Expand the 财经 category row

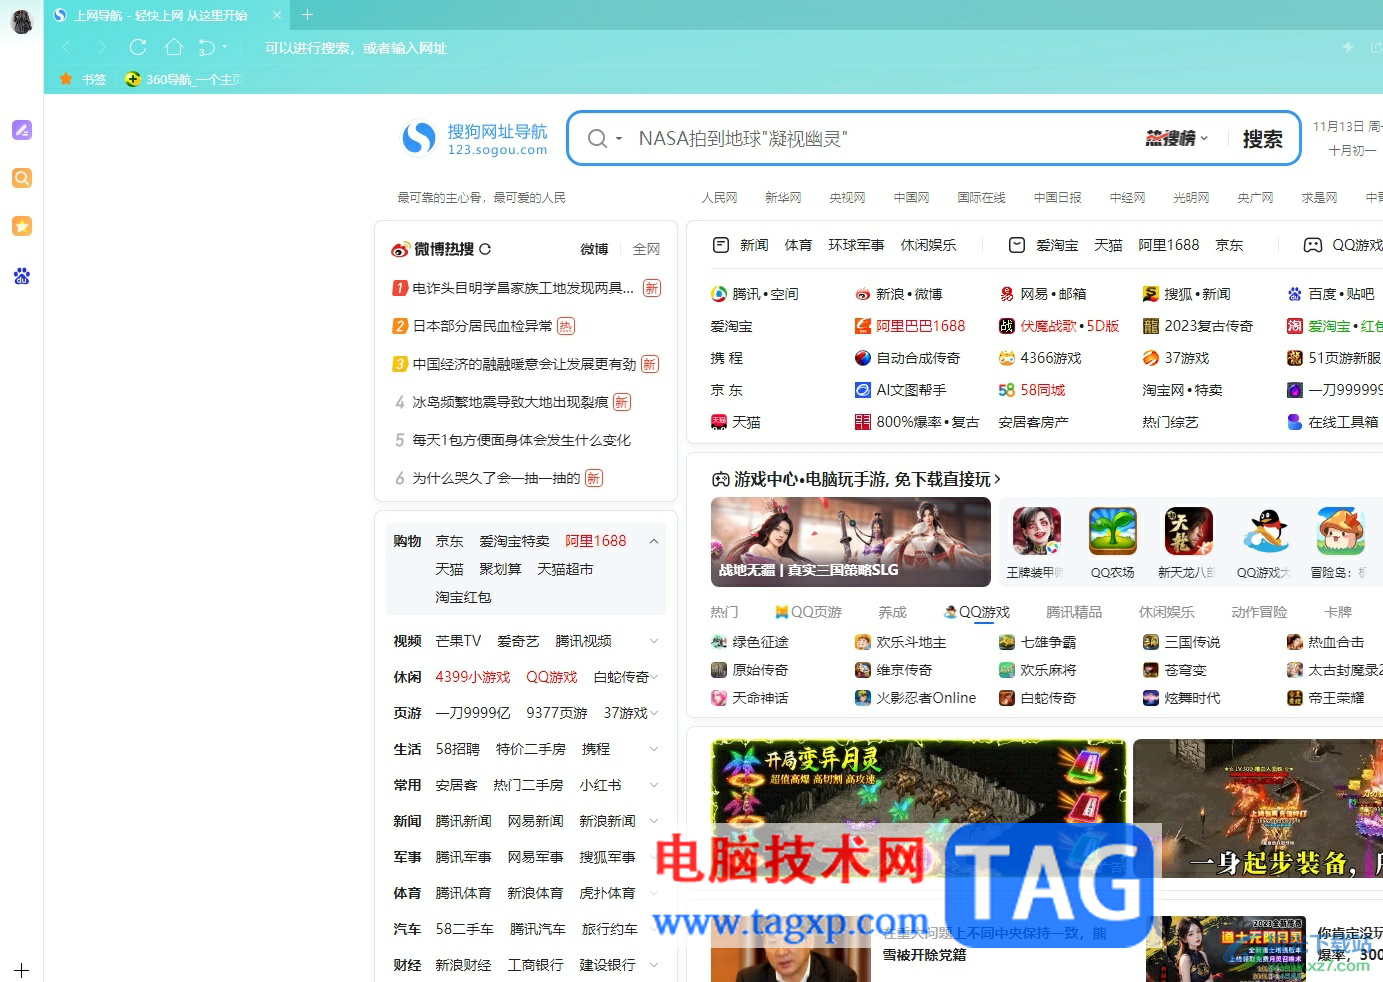coord(654,965)
